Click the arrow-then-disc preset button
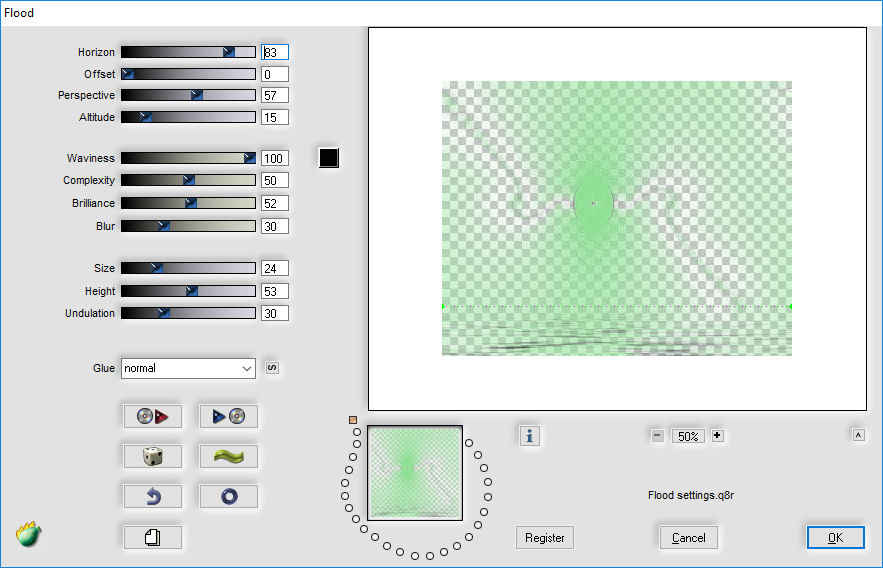Screen dimensions: 883x568 (229, 416)
